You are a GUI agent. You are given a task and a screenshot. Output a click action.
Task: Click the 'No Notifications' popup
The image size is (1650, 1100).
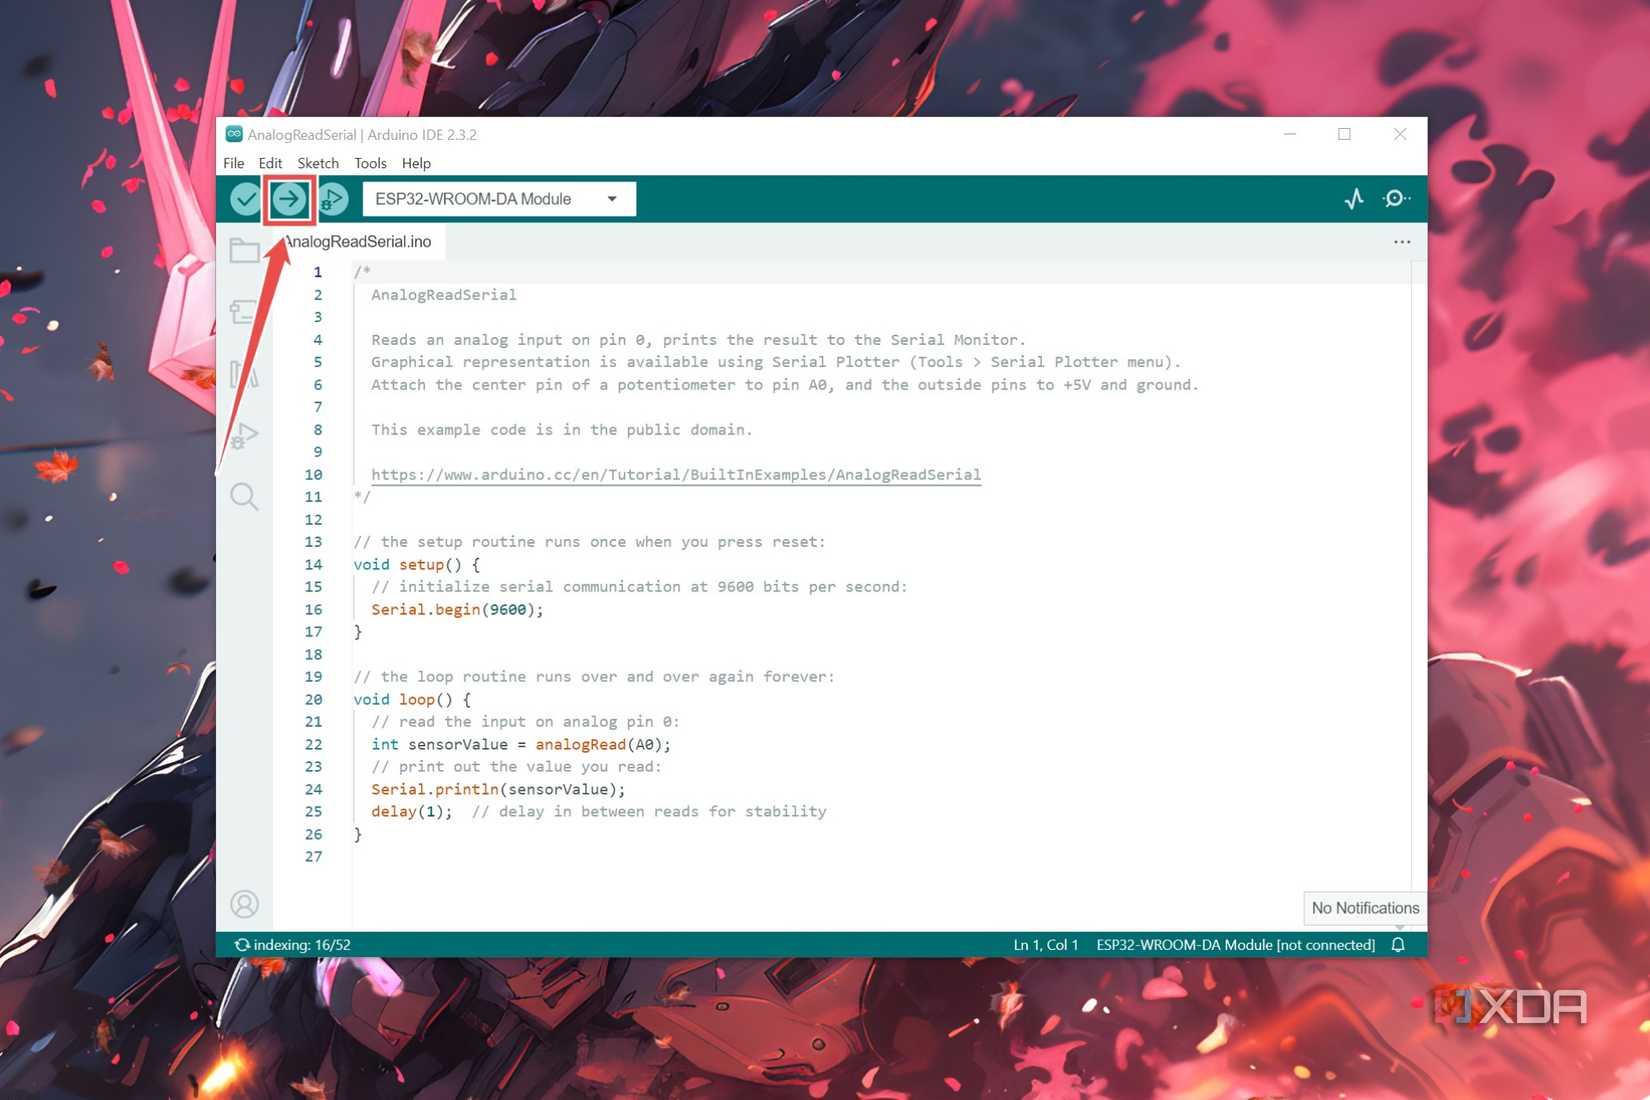(x=1365, y=908)
